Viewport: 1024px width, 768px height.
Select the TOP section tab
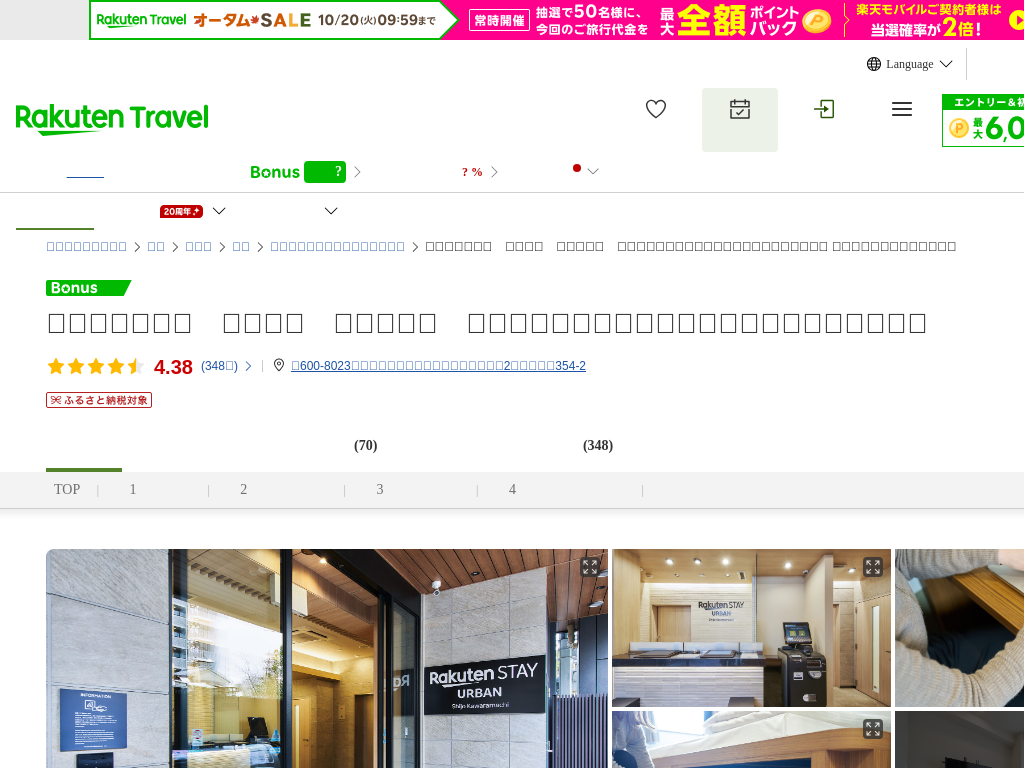67,489
